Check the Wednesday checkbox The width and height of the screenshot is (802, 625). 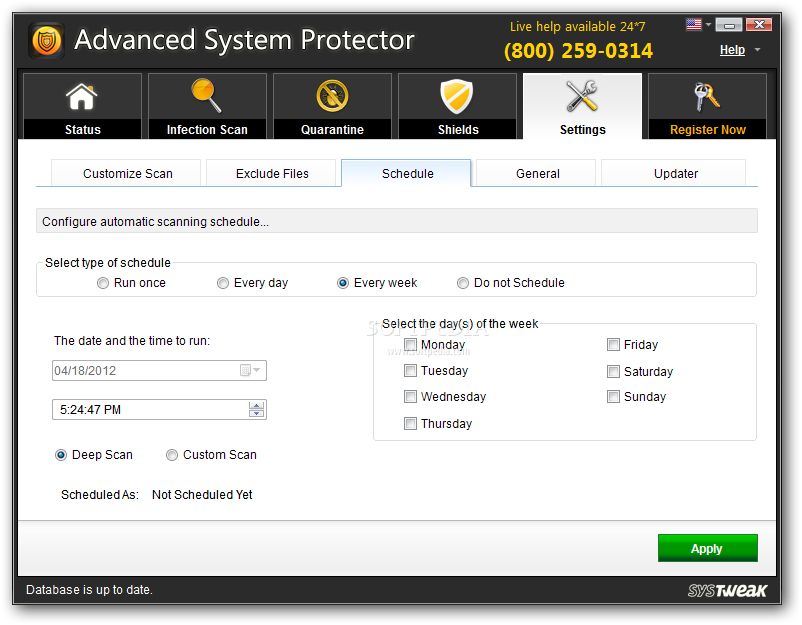410,396
